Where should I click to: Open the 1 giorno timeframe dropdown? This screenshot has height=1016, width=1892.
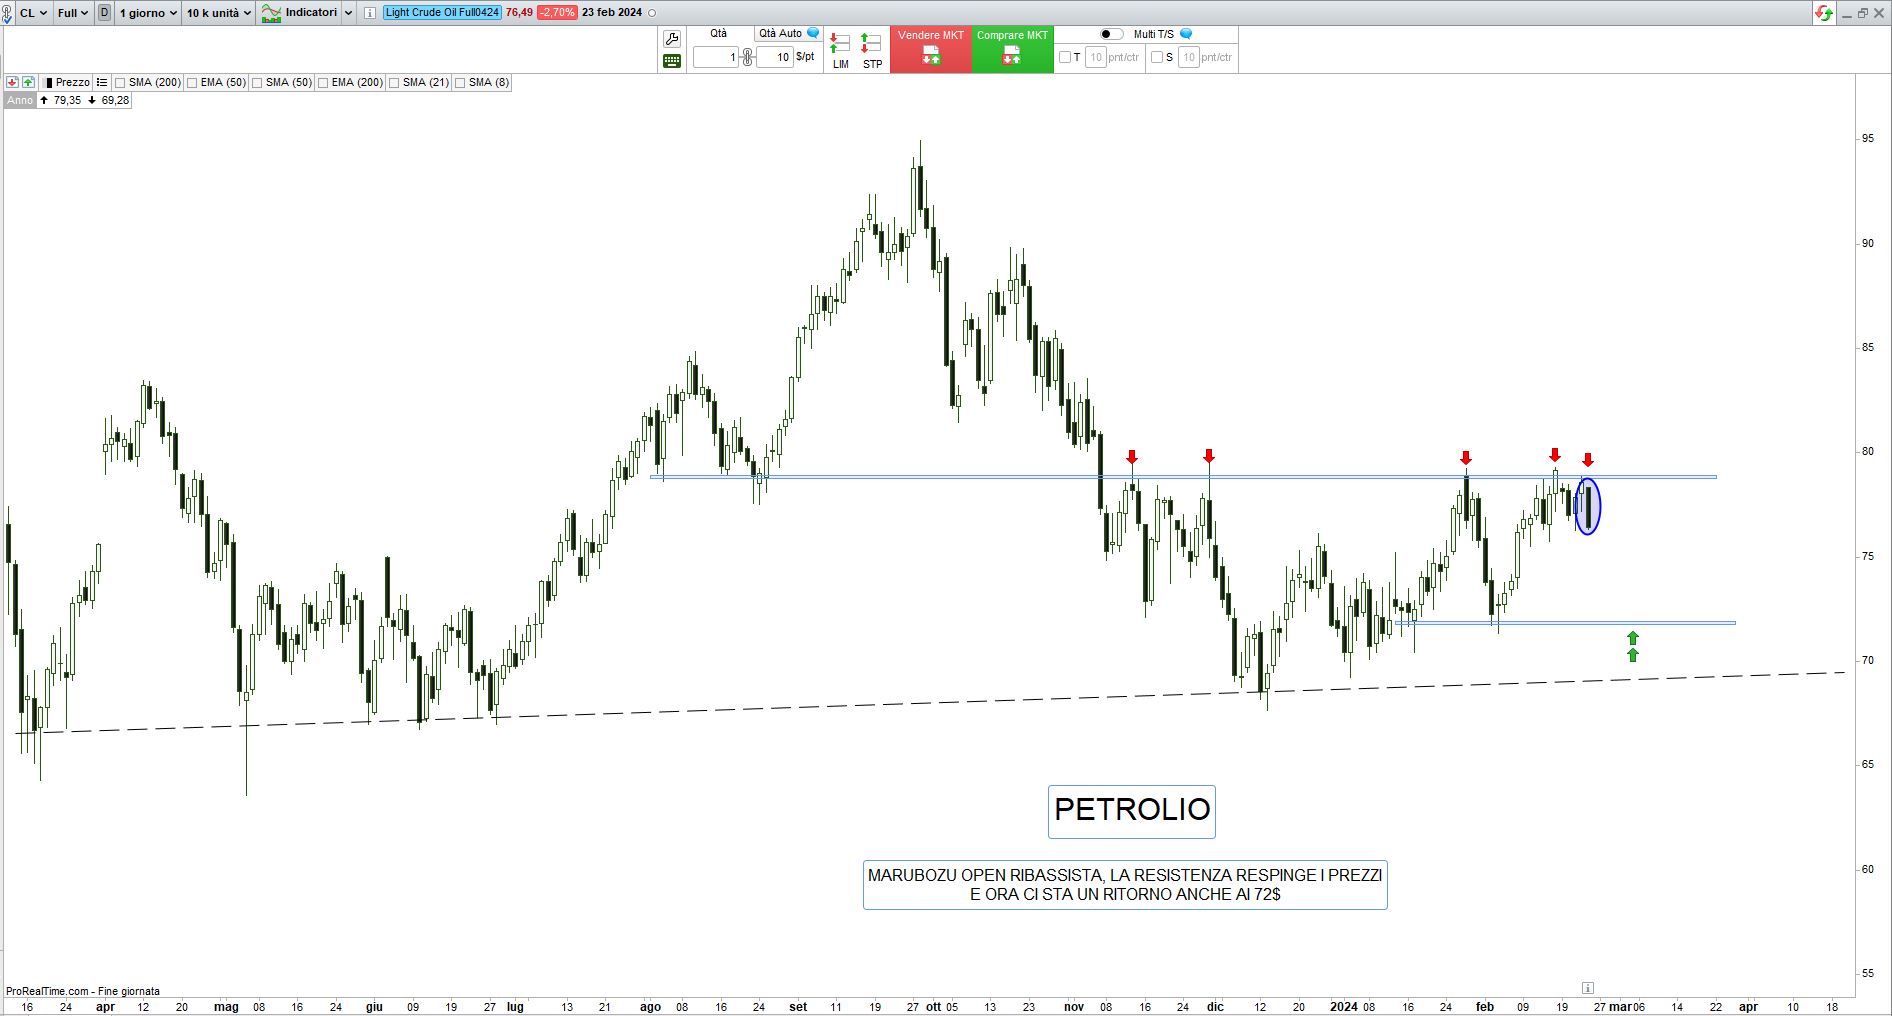click(147, 13)
